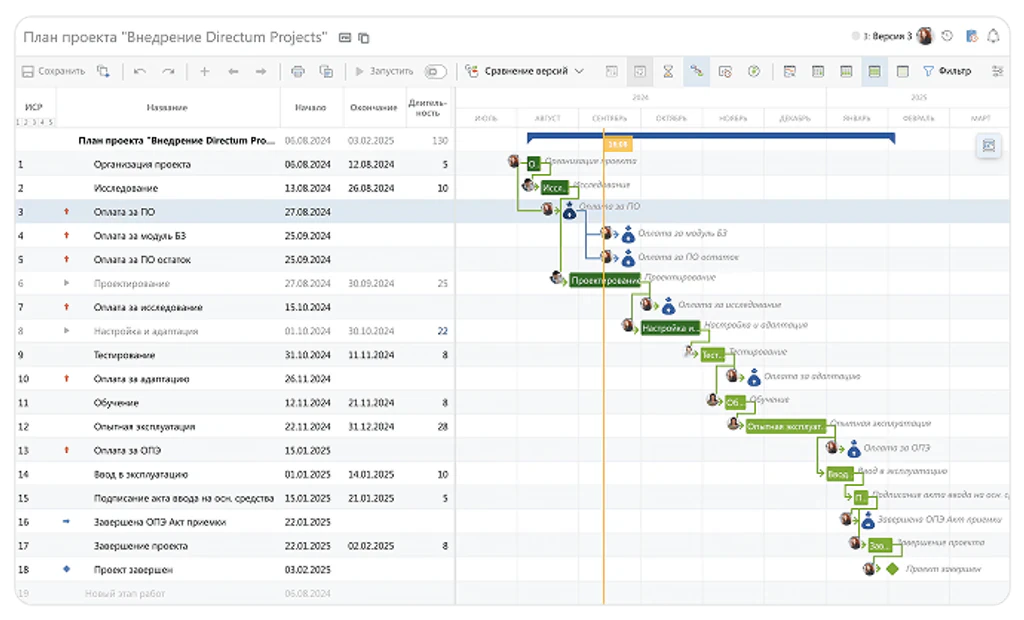Select the plain panel view icon
This screenshot has height=620, width=1024.
point(903,71)
